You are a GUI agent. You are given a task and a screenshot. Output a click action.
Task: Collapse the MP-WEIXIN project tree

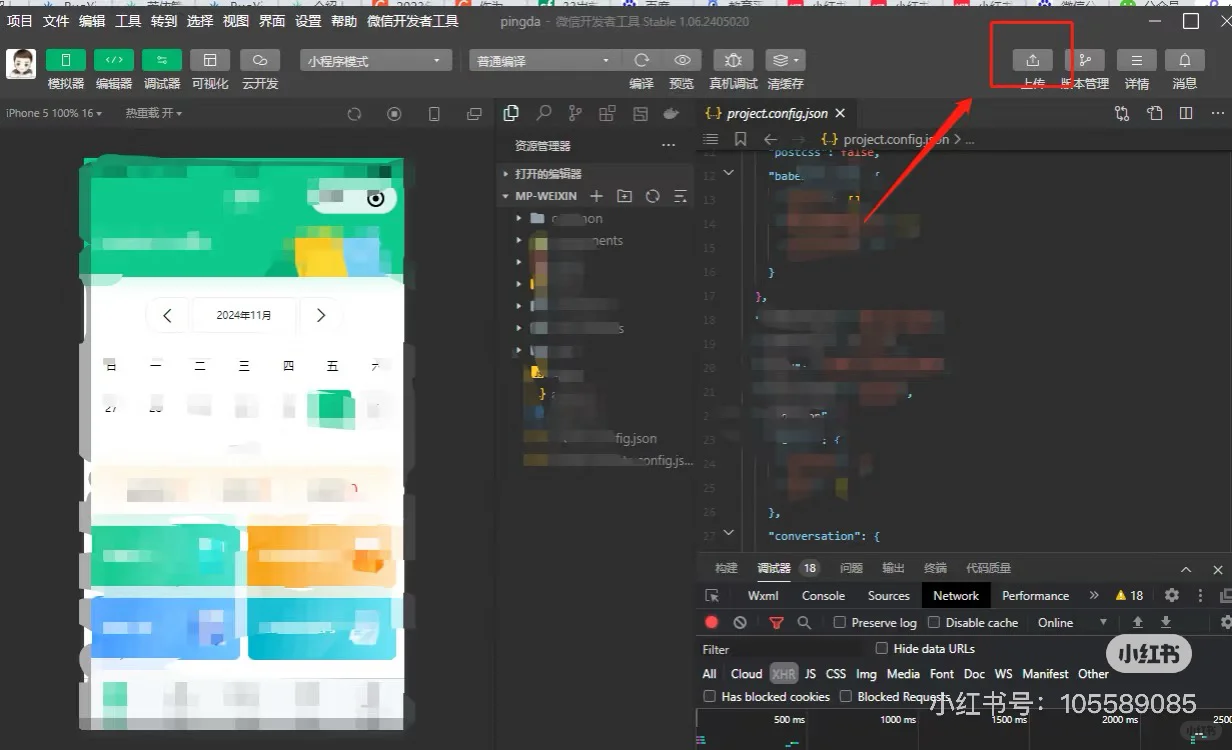coord(538,196)
